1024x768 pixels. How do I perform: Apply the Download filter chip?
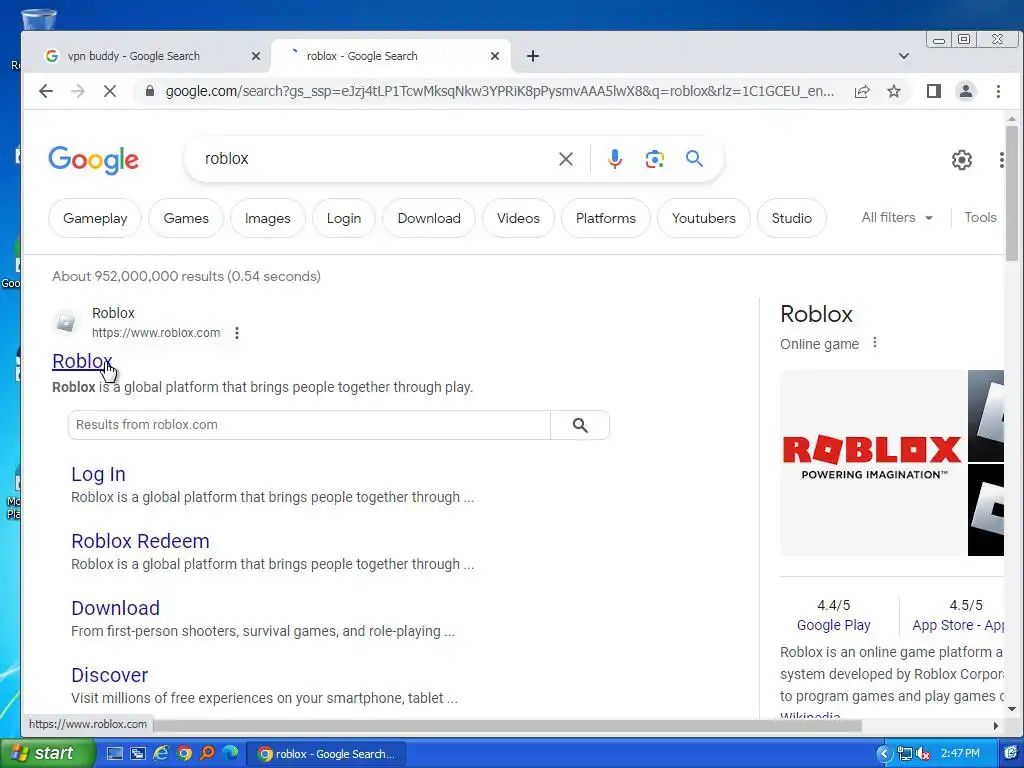tap(429, 218)
